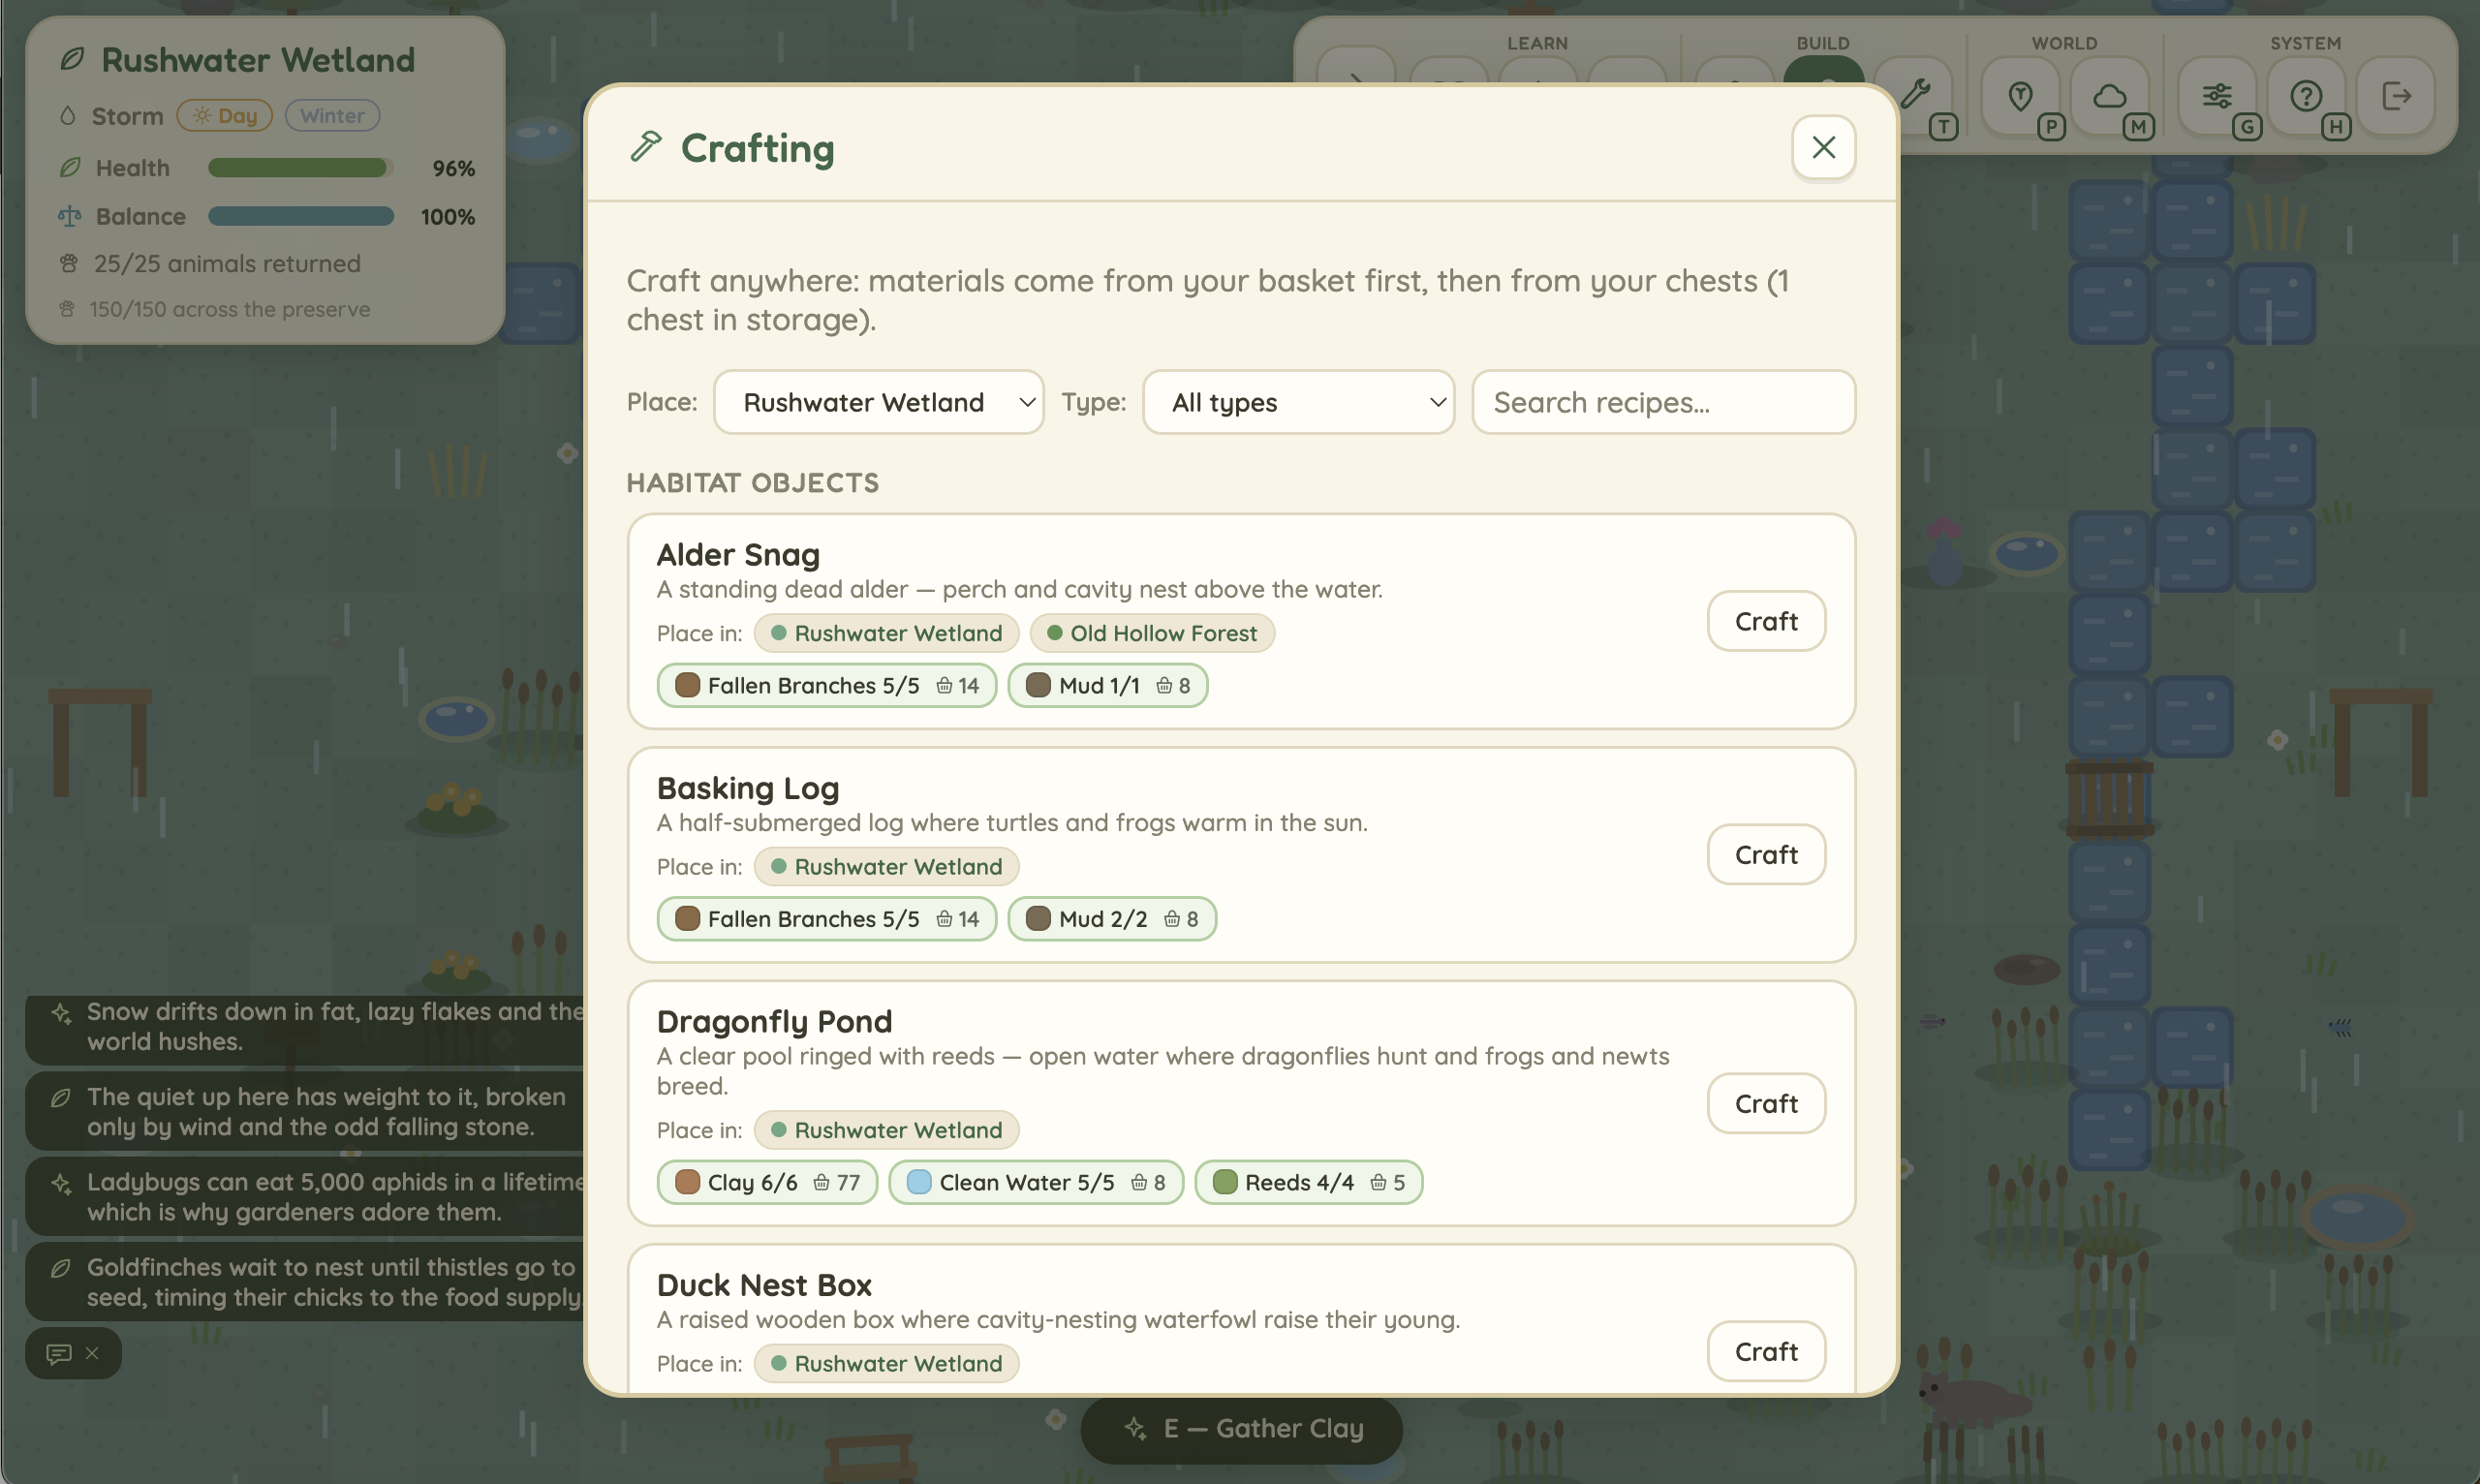Open the question mark help button (H)

point(2306,96)
